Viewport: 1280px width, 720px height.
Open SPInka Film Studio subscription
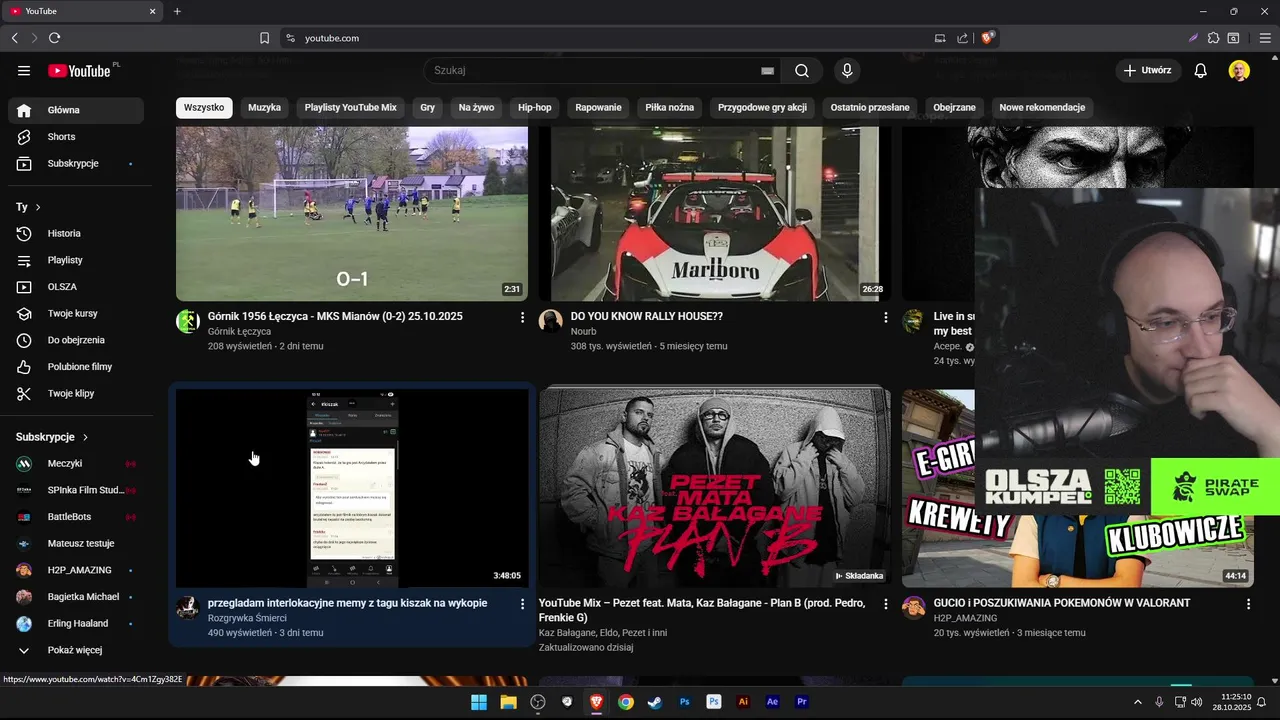[76, 490]
